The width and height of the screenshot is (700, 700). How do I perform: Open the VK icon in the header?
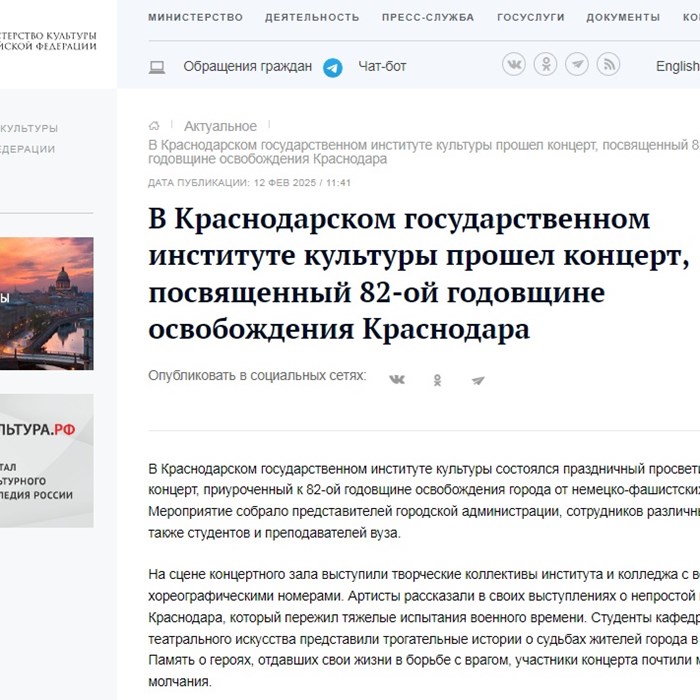[514, 64]
